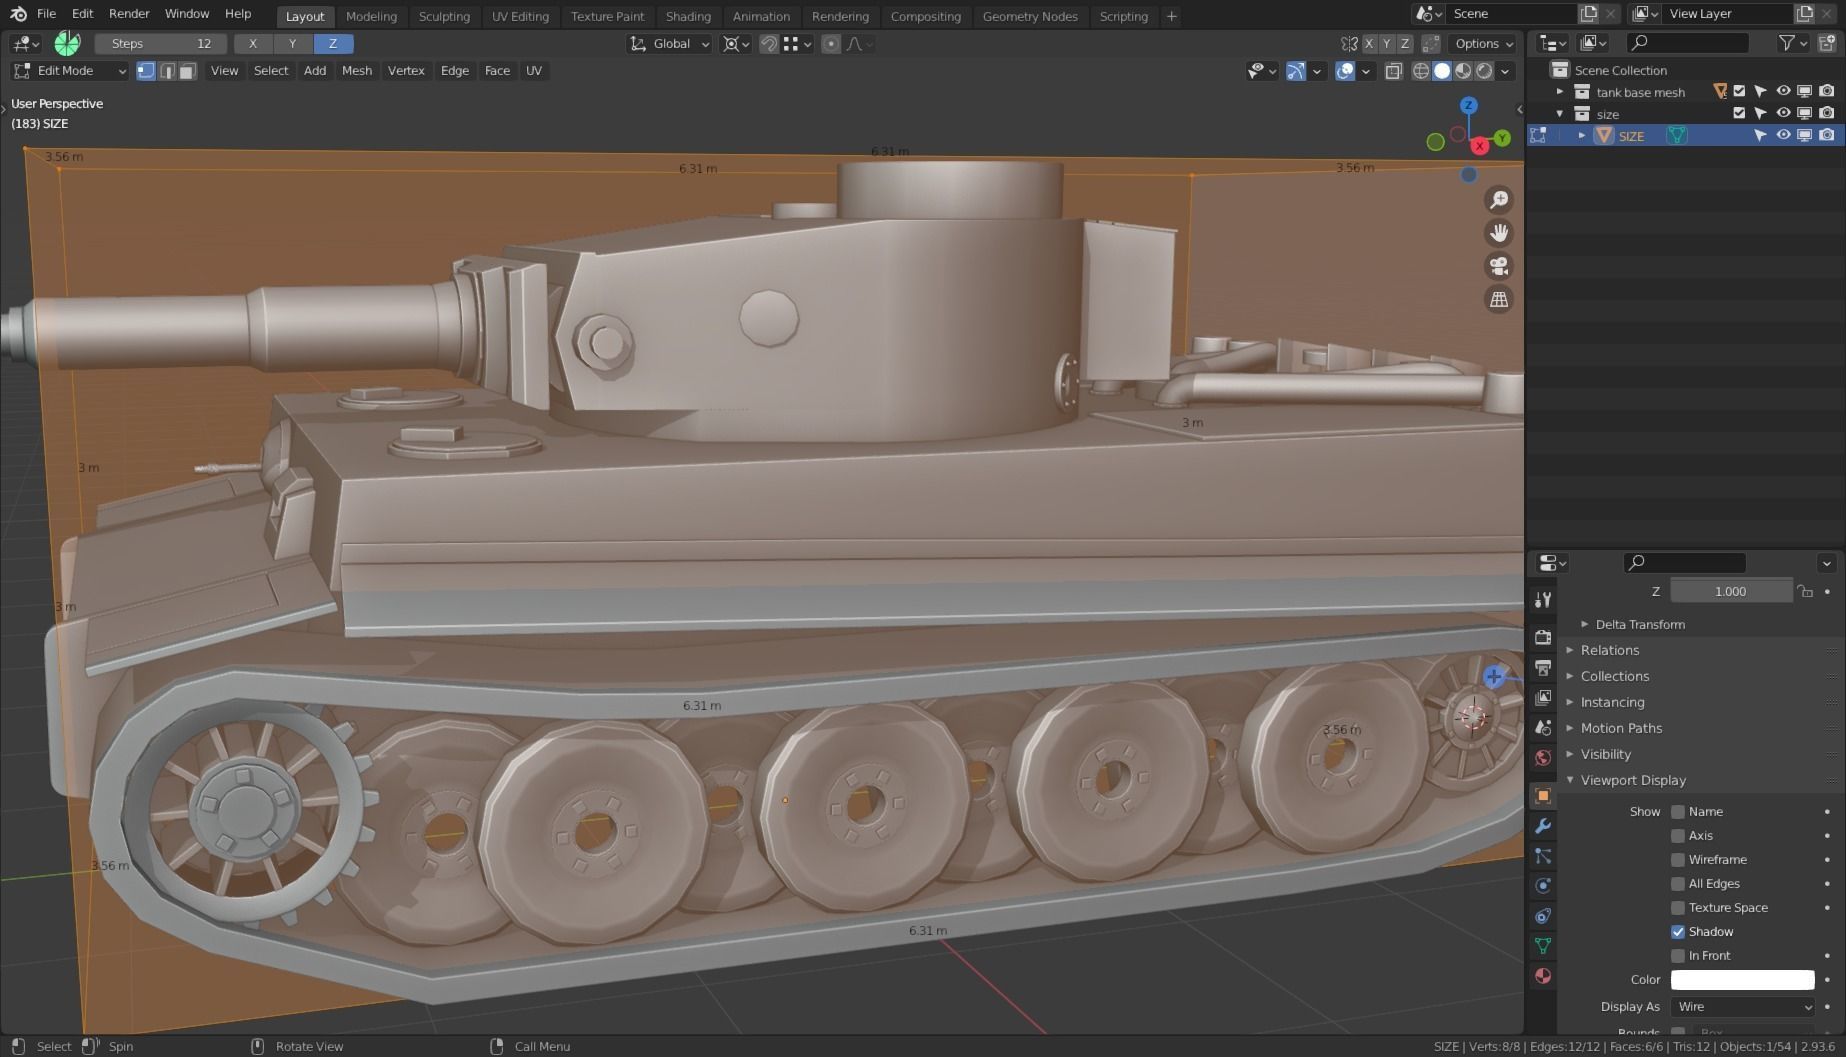Open the Object Data mesh tab icon
This screenshot has width=1846, height=1057.
[1543, 946]
